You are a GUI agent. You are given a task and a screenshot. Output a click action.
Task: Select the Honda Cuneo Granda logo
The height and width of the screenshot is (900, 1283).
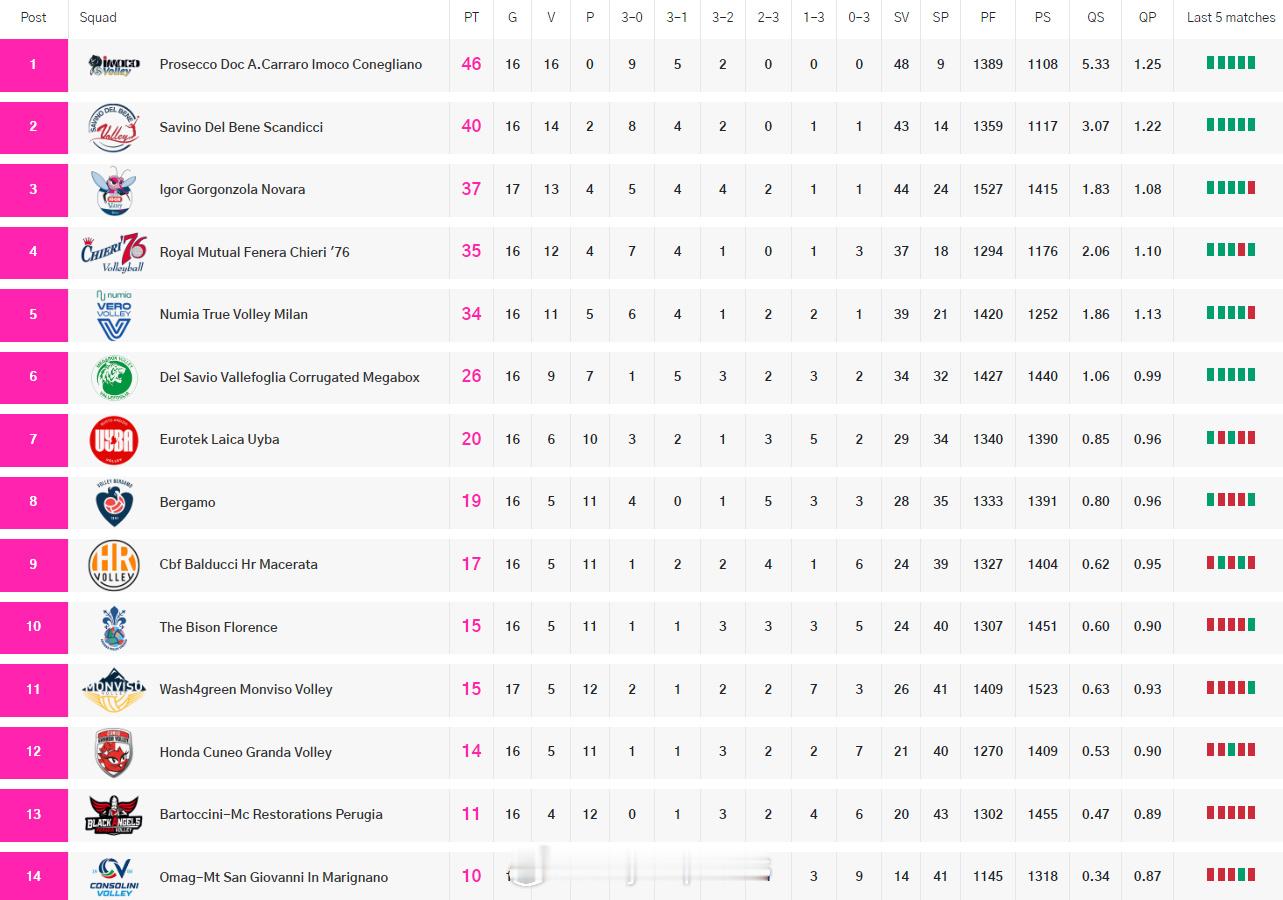[114, 752]
